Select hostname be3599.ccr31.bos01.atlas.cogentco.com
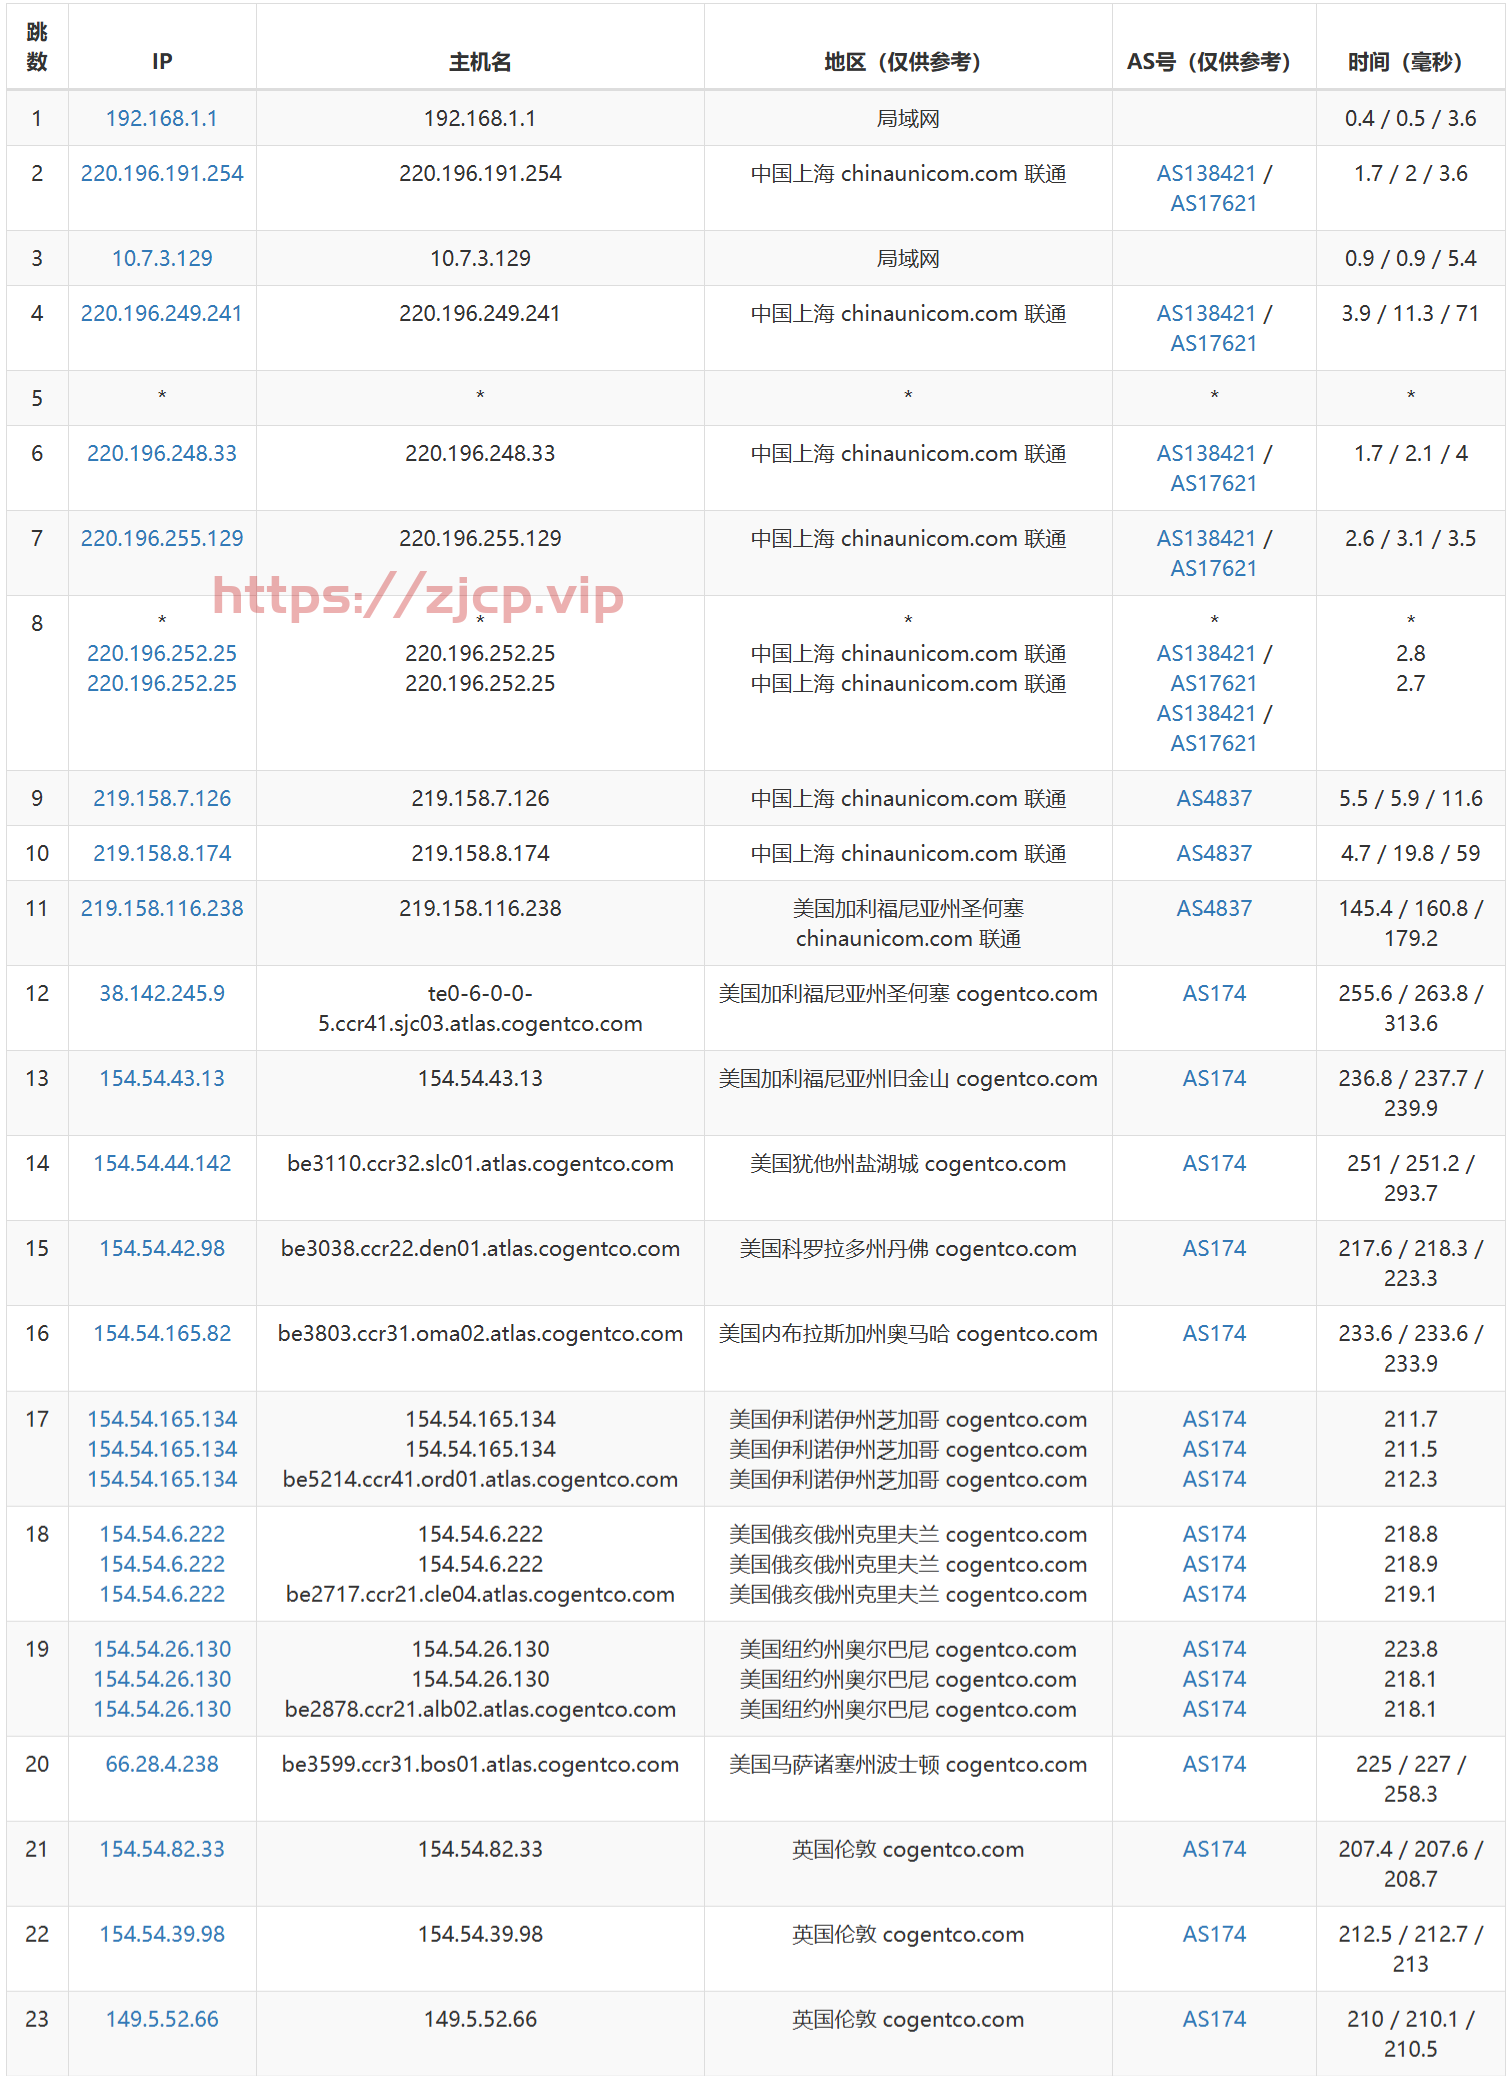Viewport: 1506px width, 2076px height. click(x=480, y=1764)
